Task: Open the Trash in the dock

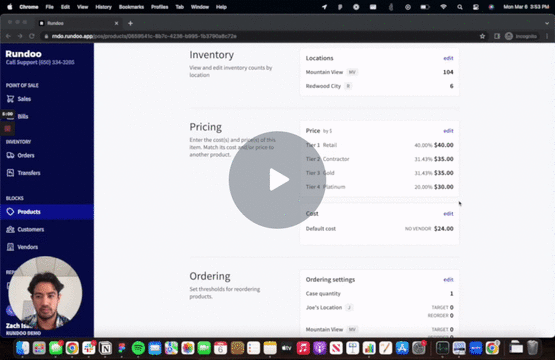Action: [532, 348]
